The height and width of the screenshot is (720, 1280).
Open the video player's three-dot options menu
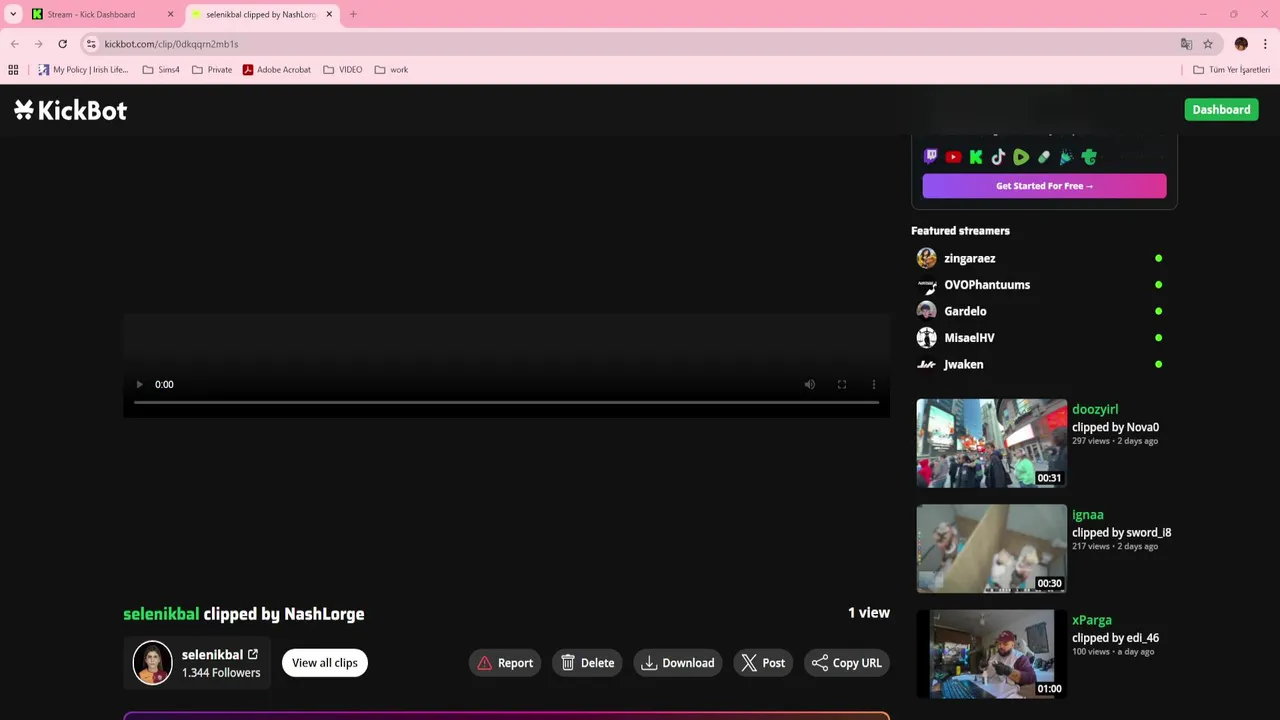874,384
